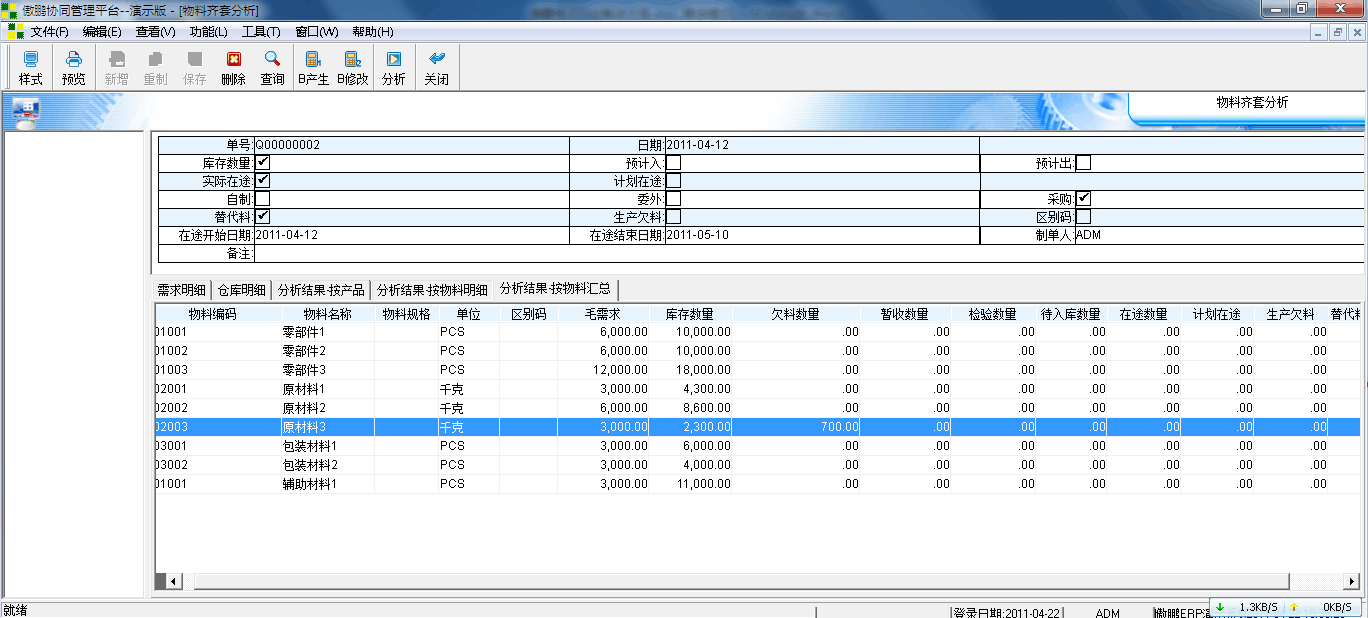Click the right arrow of the horizontal scrollbar
1368x618 pixels.
pos(1352,580)
